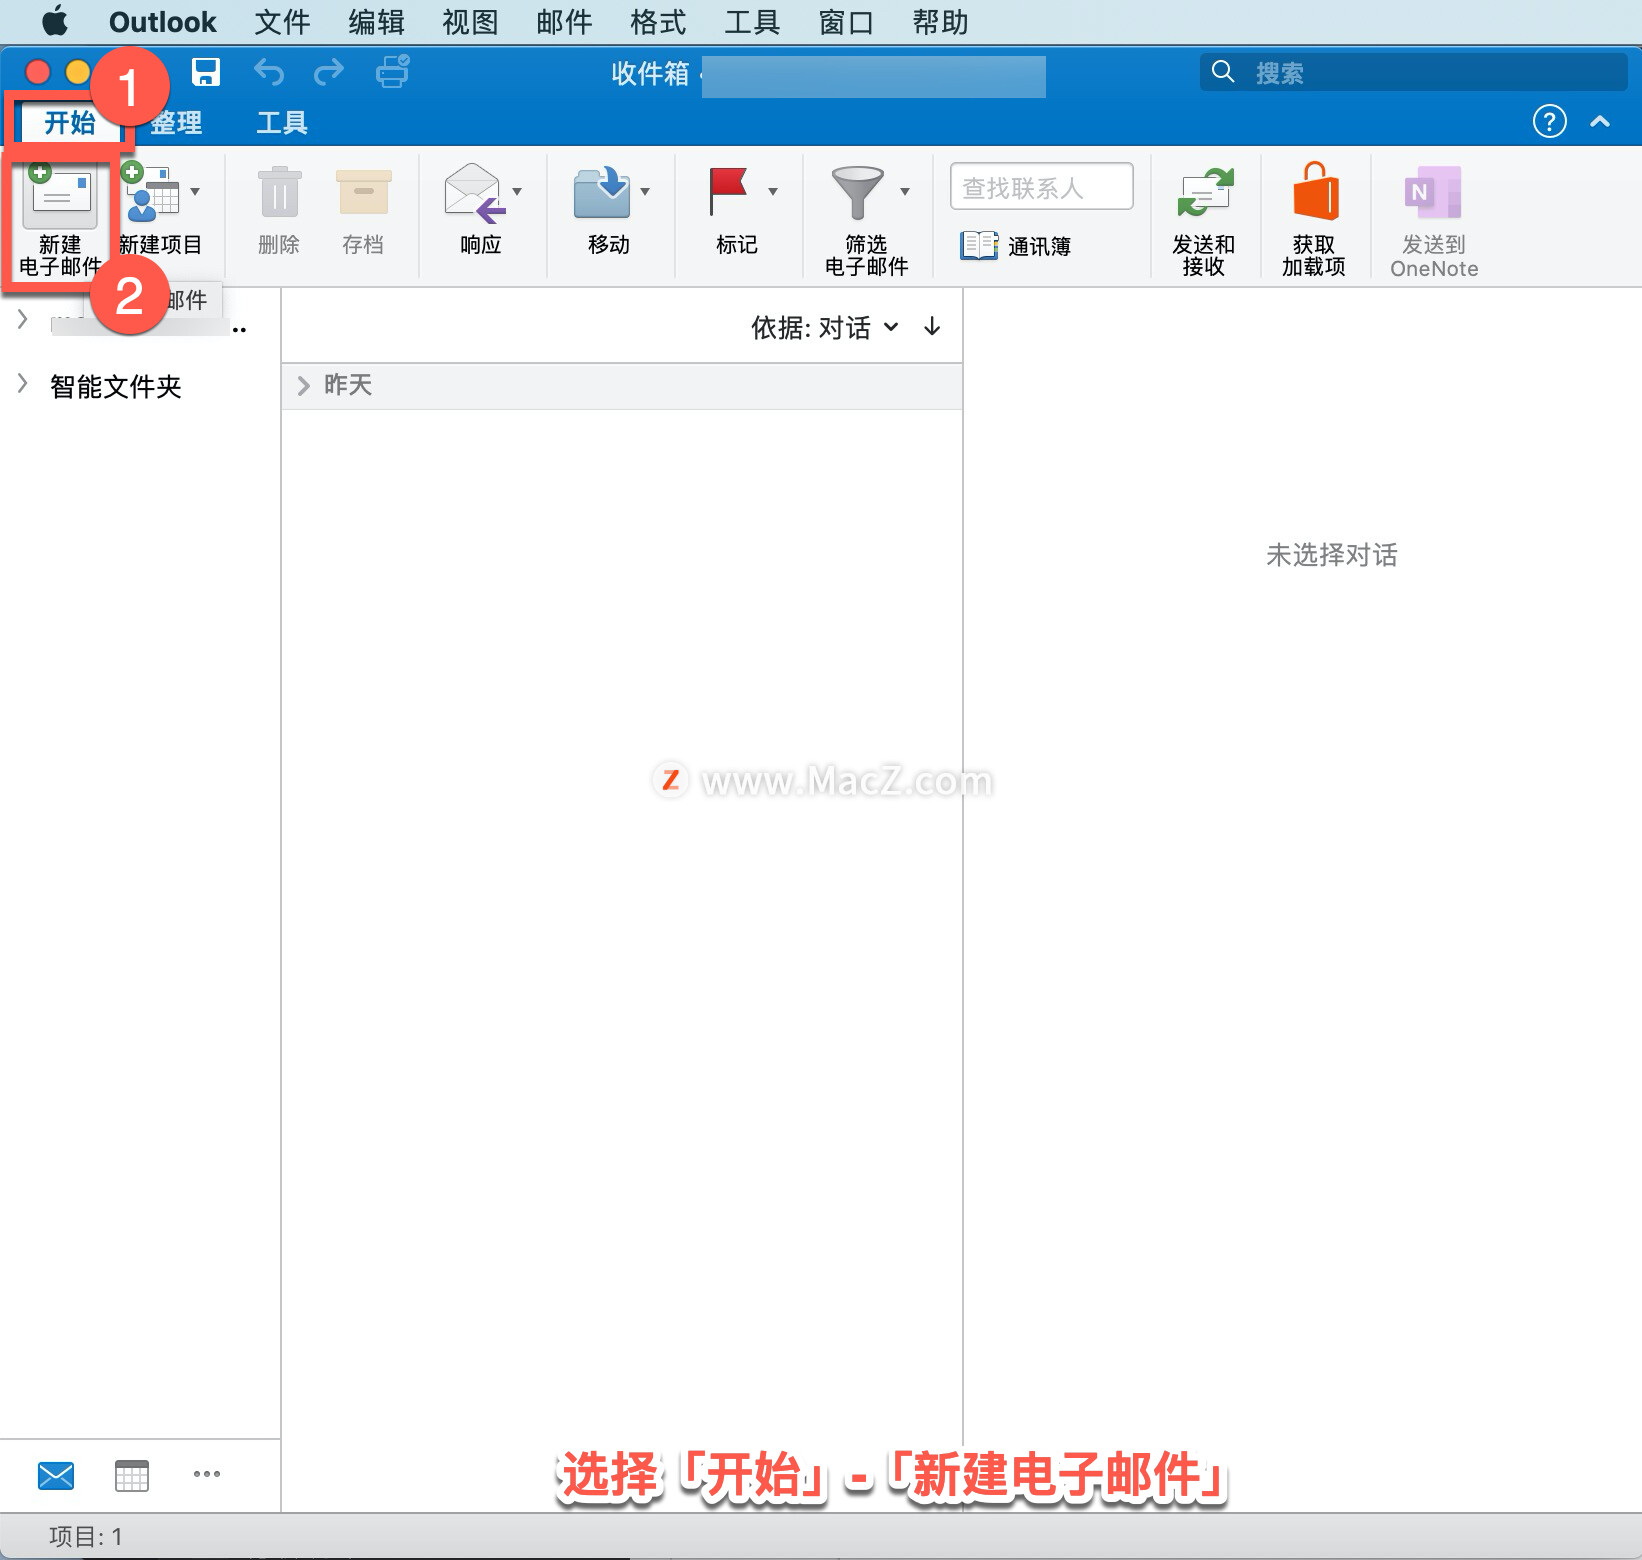Expand the account folder in sidebar

tap(22, 319)
